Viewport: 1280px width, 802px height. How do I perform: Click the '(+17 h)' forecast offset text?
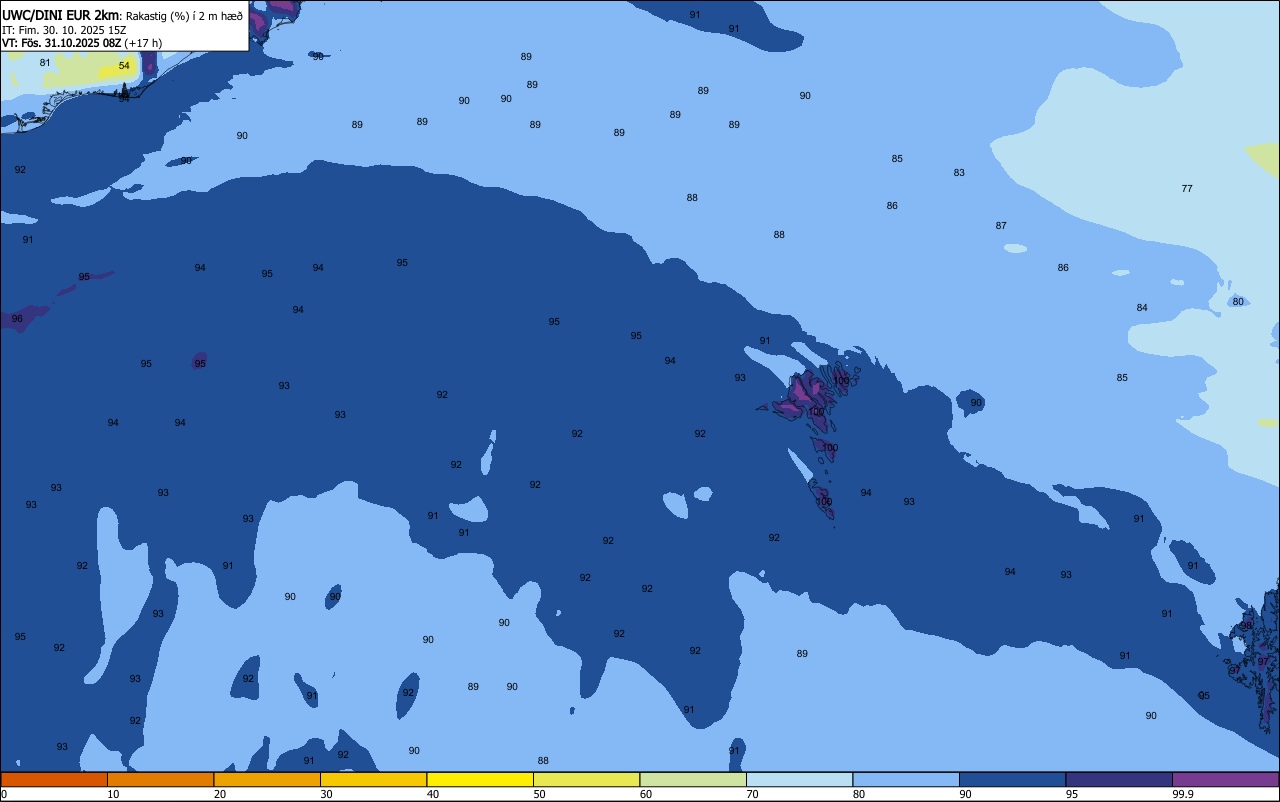coord(143,43)
